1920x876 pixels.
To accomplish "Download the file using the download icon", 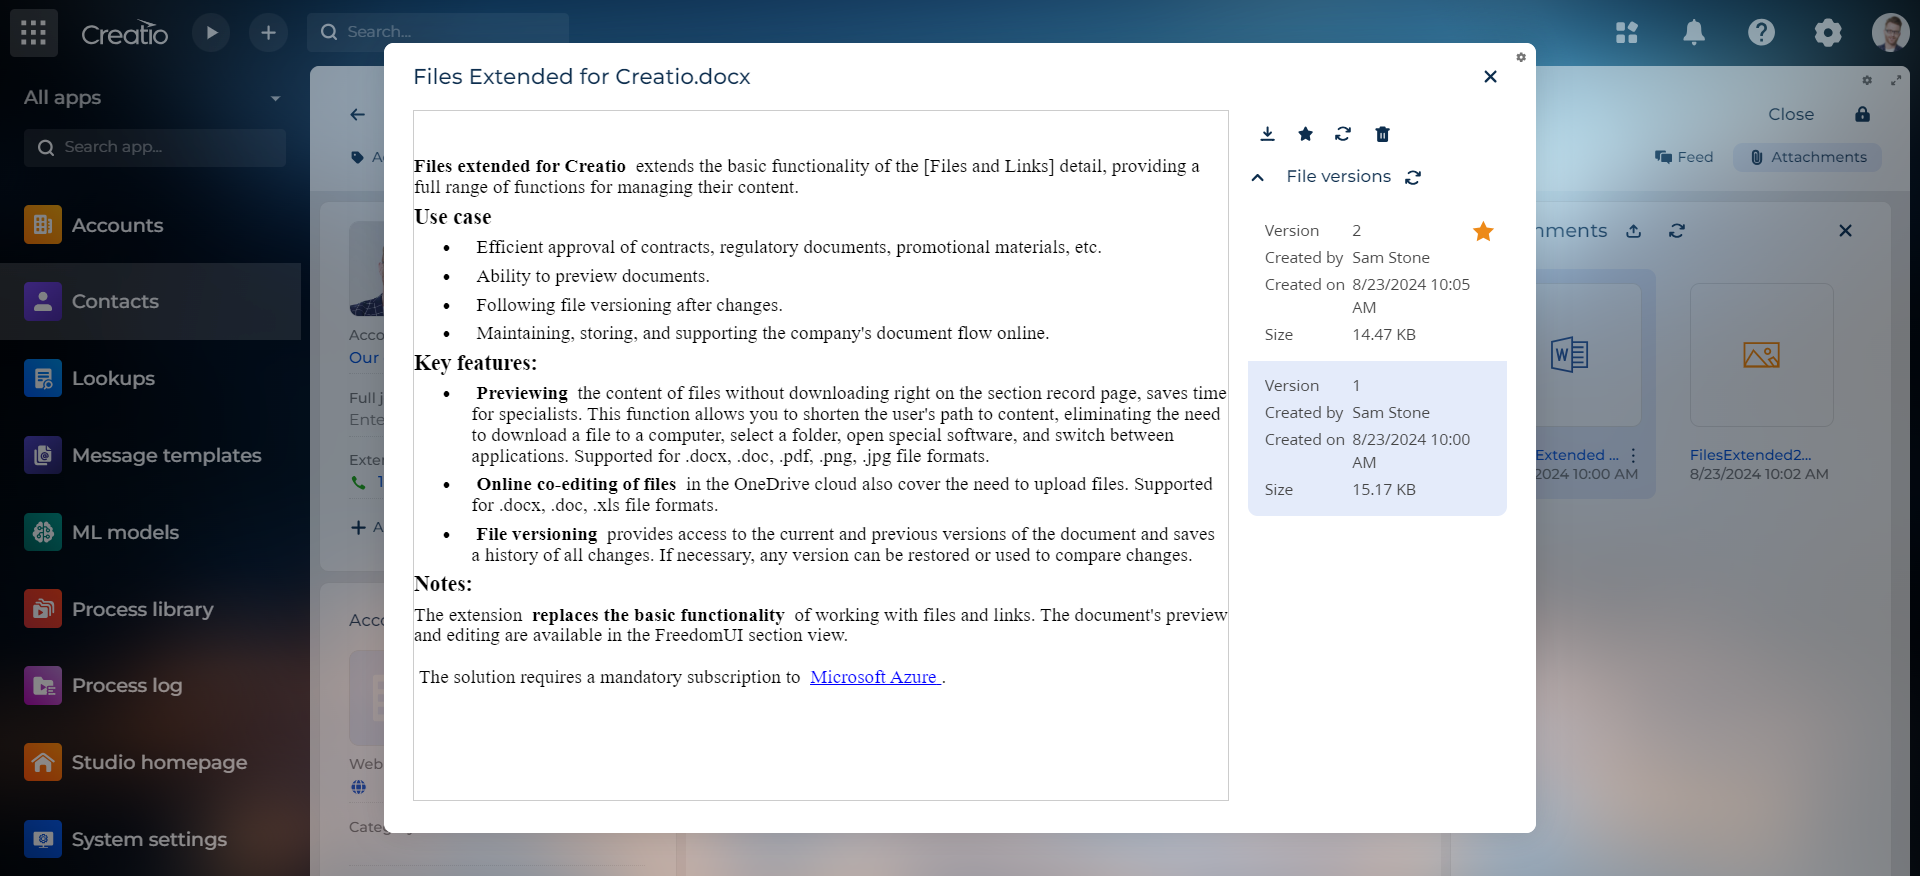I will pos(1267,134).
